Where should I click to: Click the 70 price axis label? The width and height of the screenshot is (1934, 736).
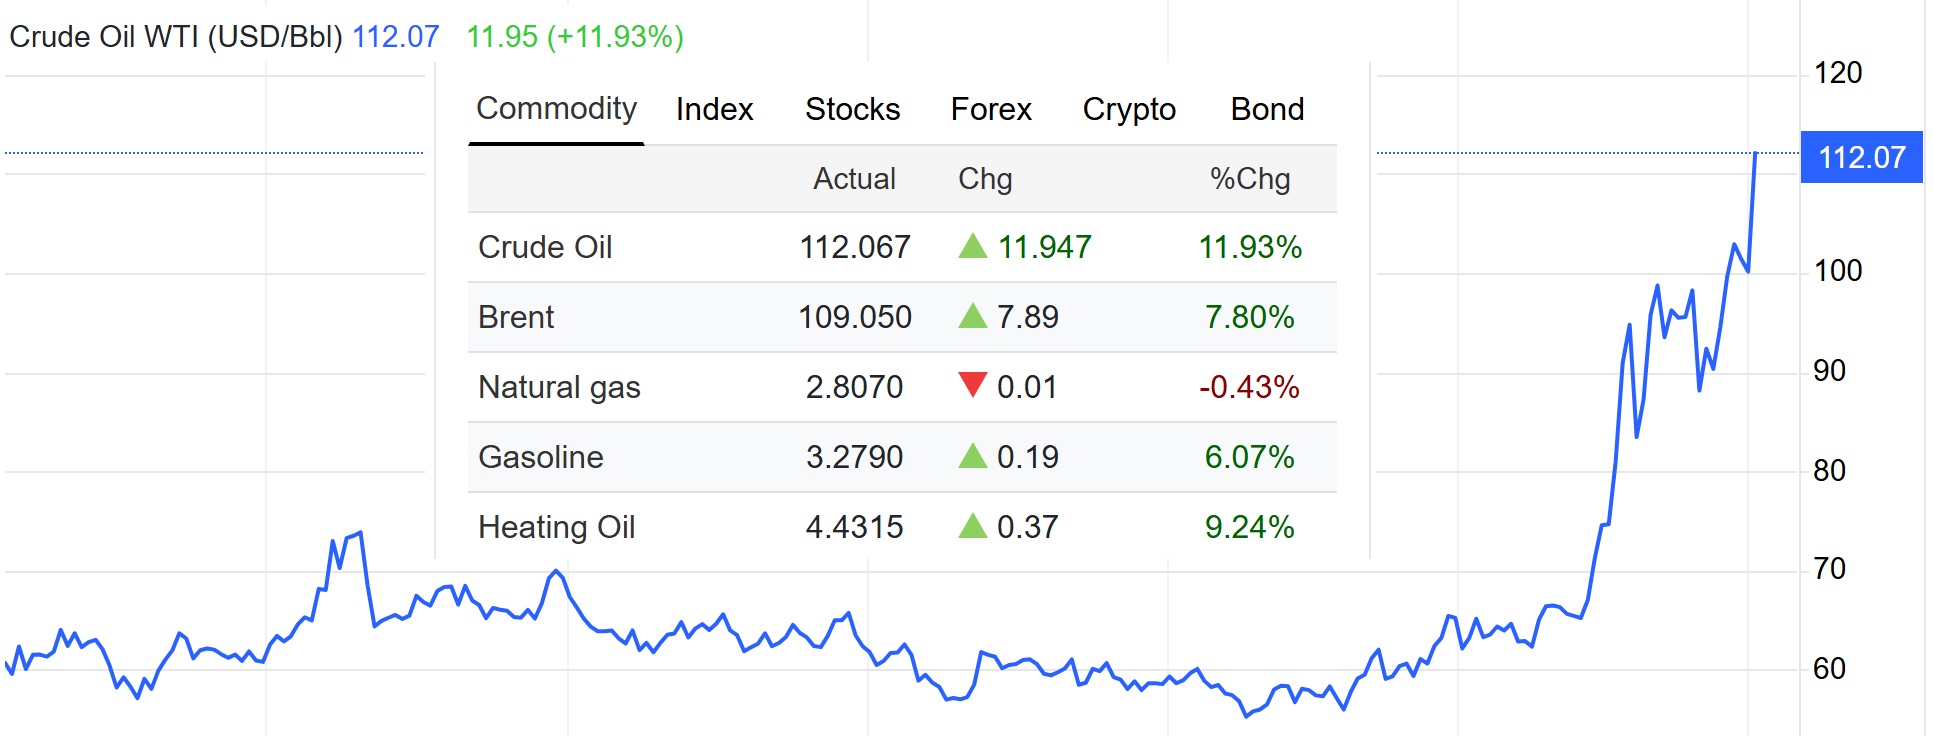pos(1829,569)
